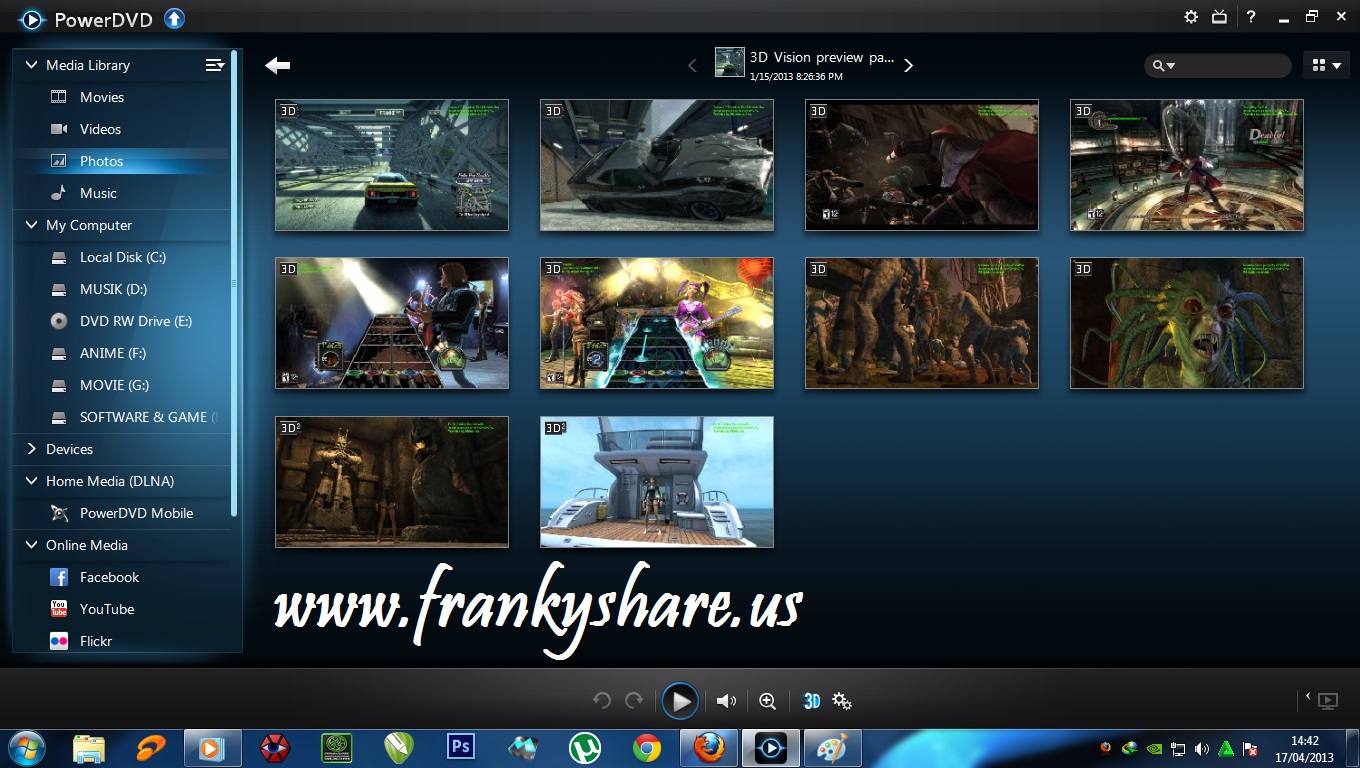Viewport: 1360px width, 768px height.
Task: Click the display output icon in control bar
Action: coord(1328,701)
